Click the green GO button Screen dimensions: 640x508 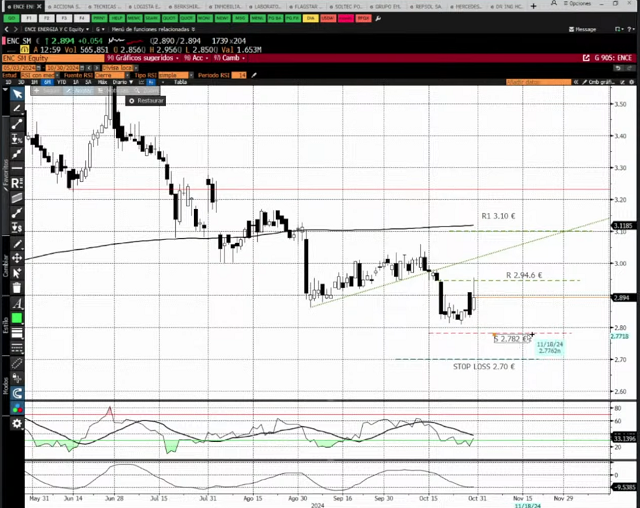(x=11, y=18)
